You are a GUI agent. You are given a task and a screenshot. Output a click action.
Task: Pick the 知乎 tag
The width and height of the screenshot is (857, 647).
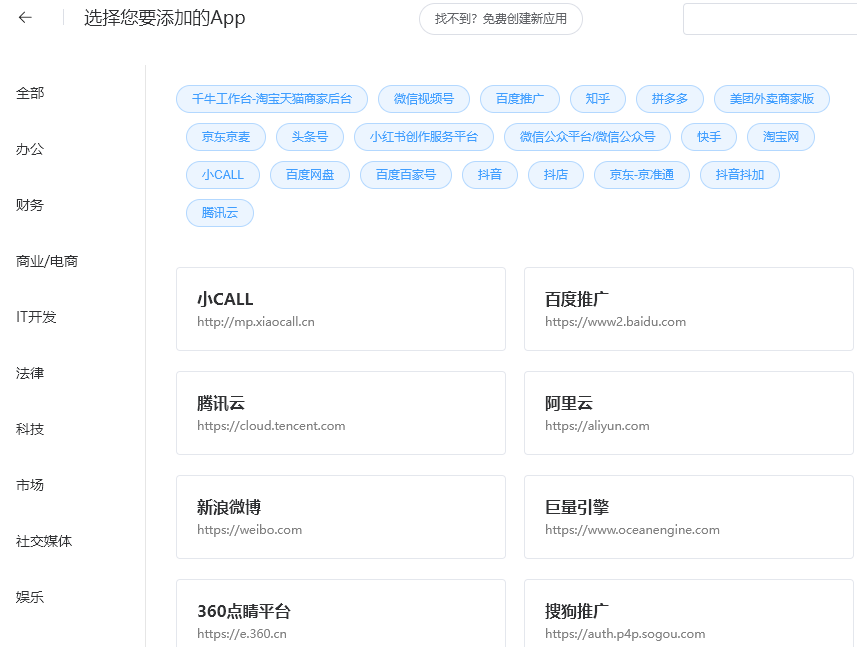[598, 99]
